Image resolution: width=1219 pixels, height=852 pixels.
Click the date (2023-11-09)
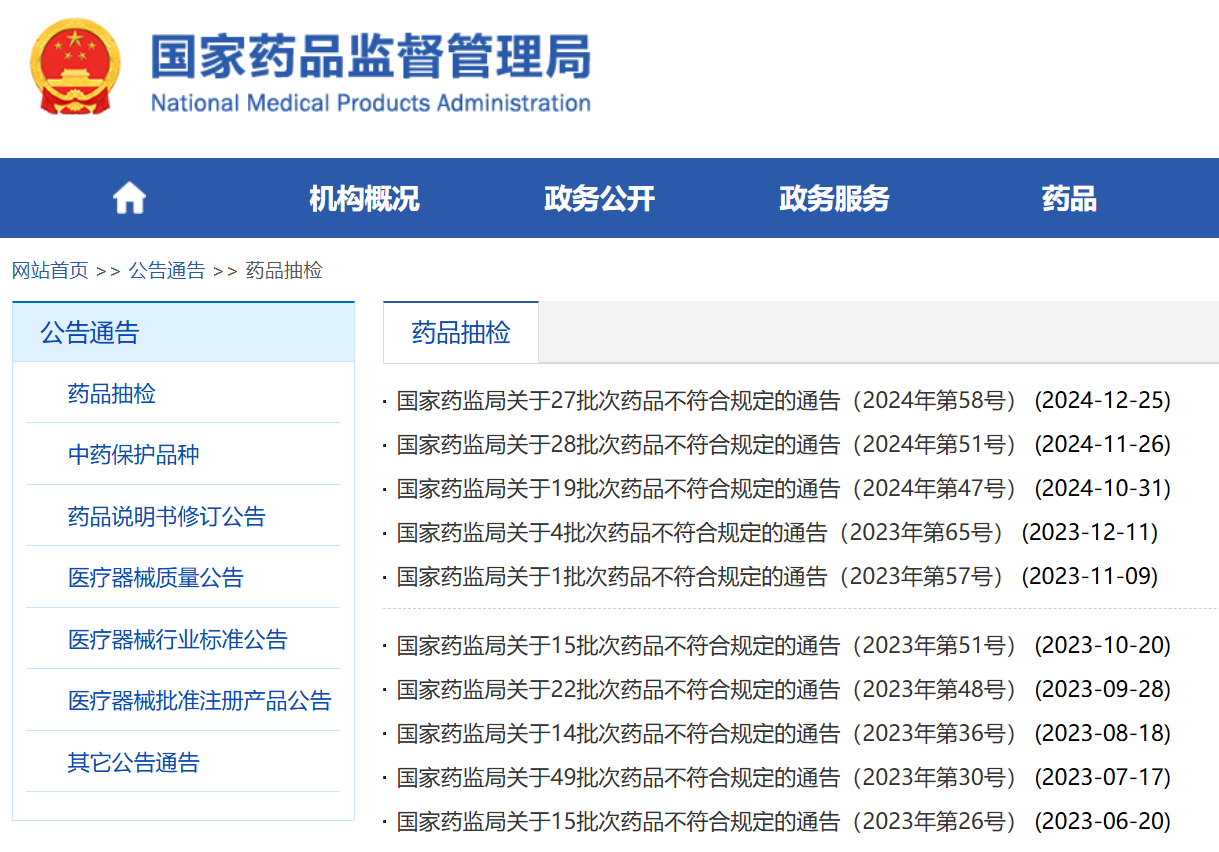[x=1090, y=576]
